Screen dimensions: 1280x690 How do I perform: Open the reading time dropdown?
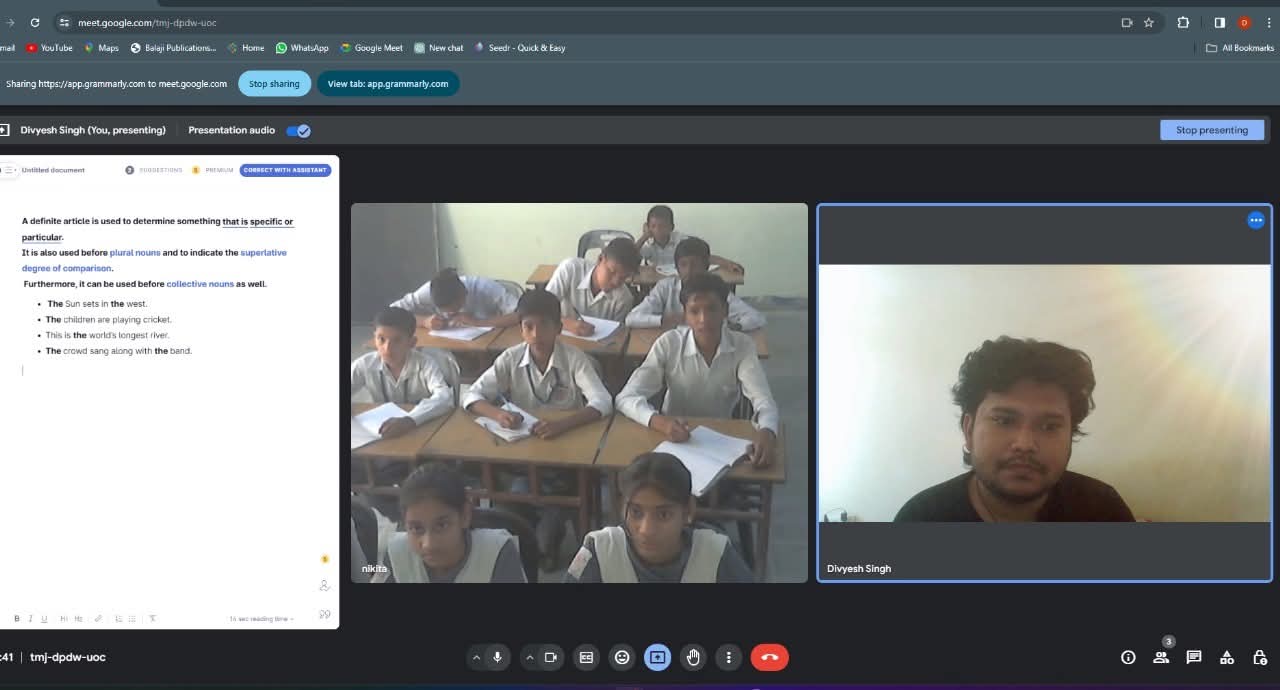click(x=261, y=618)
